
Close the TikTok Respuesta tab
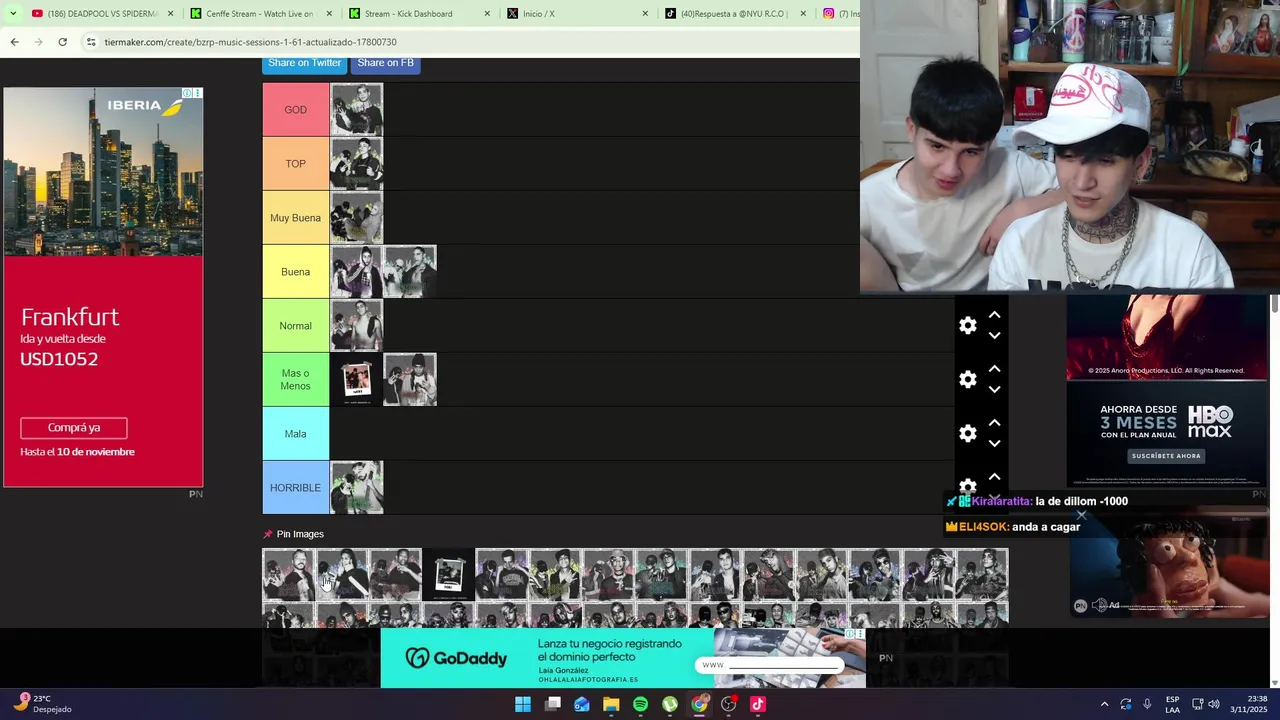click(x=803, y=14)
